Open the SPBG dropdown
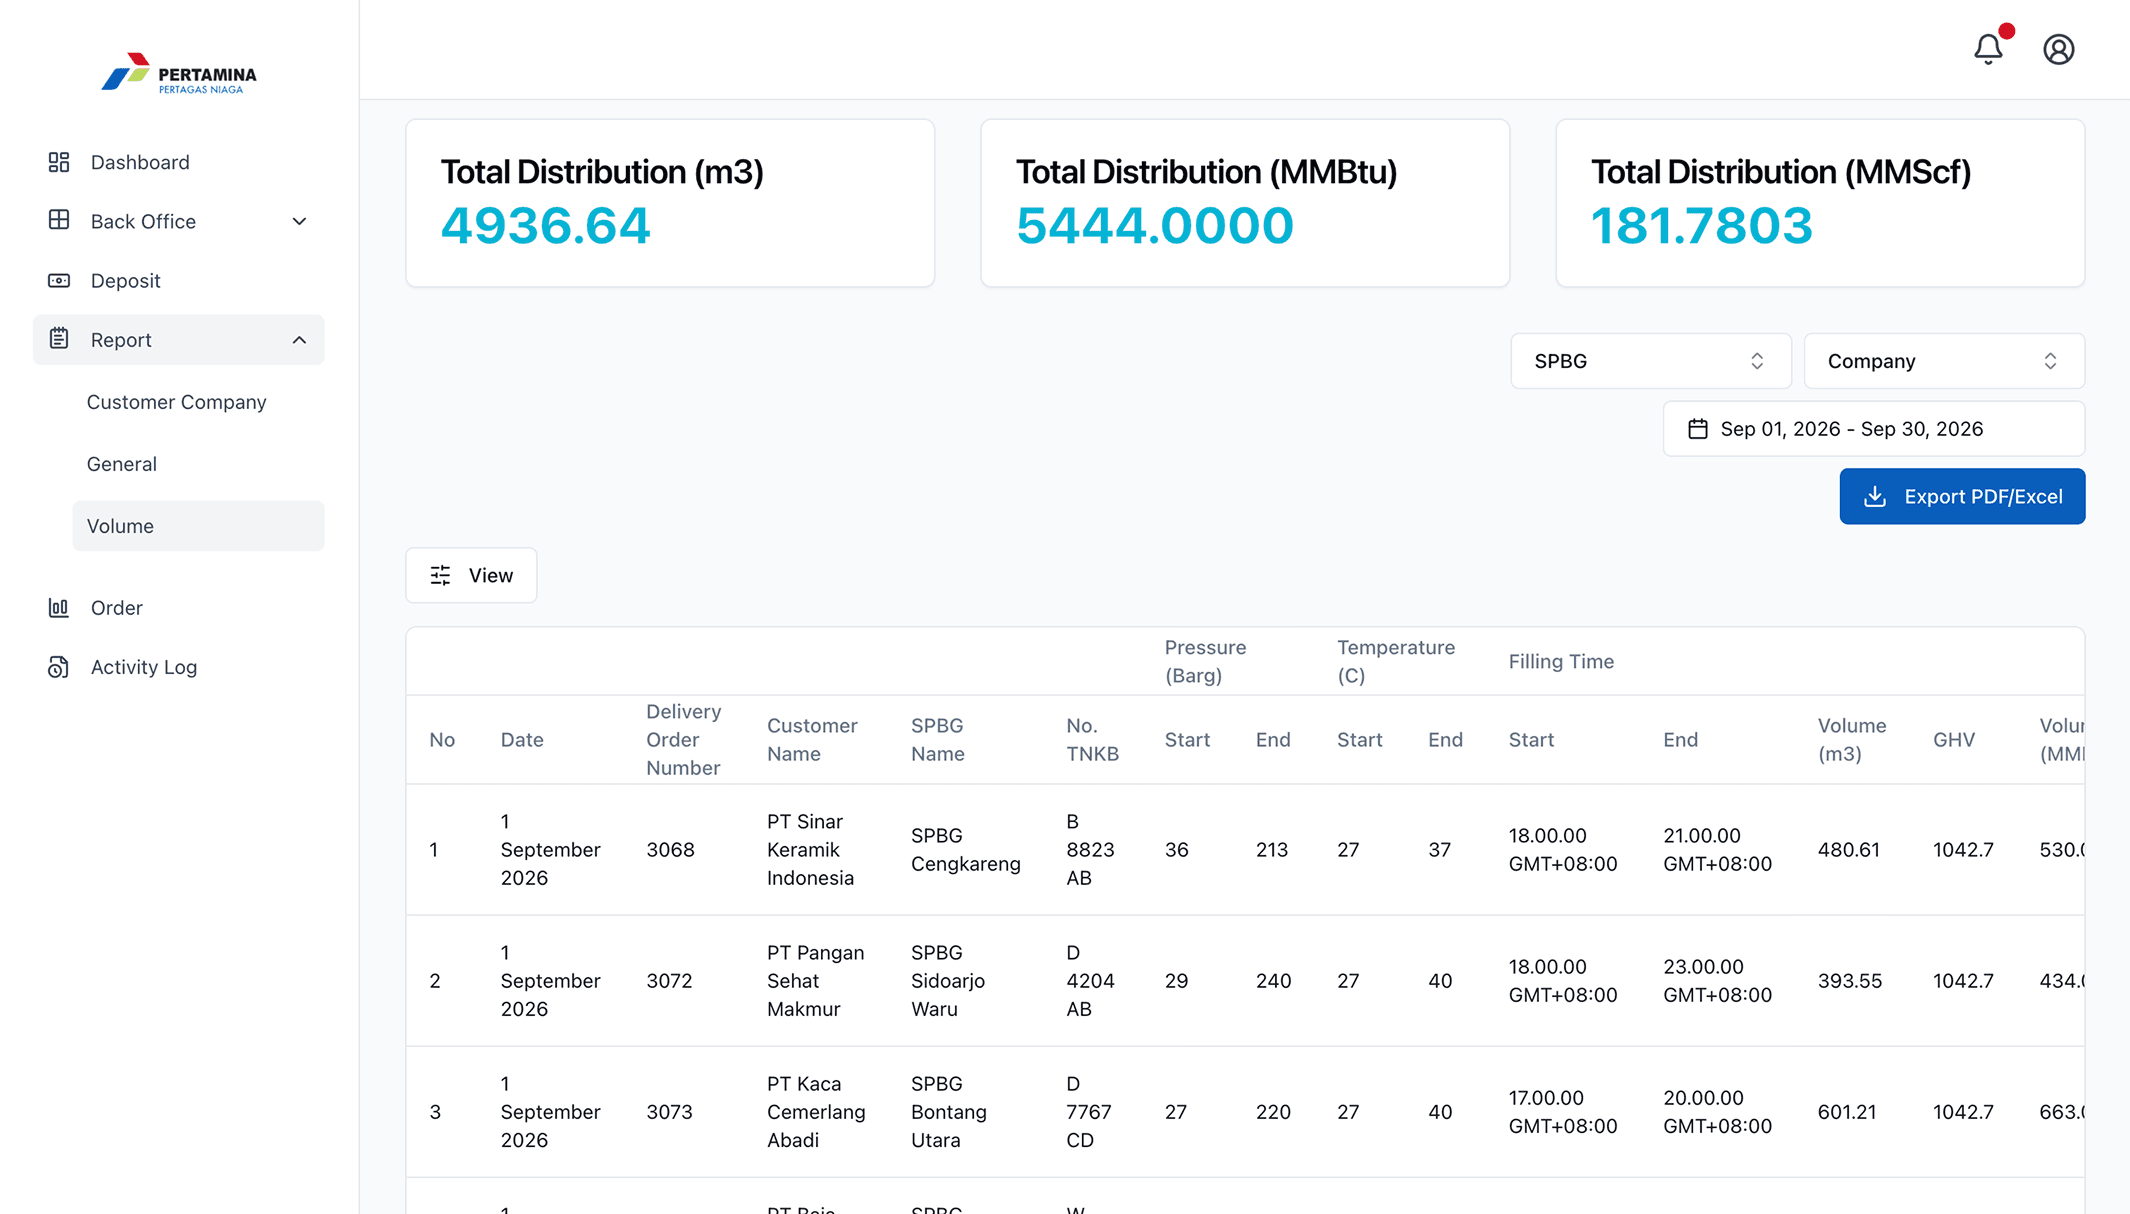The width and height of the screenshot is (2130, 1214). (1650, 361)
